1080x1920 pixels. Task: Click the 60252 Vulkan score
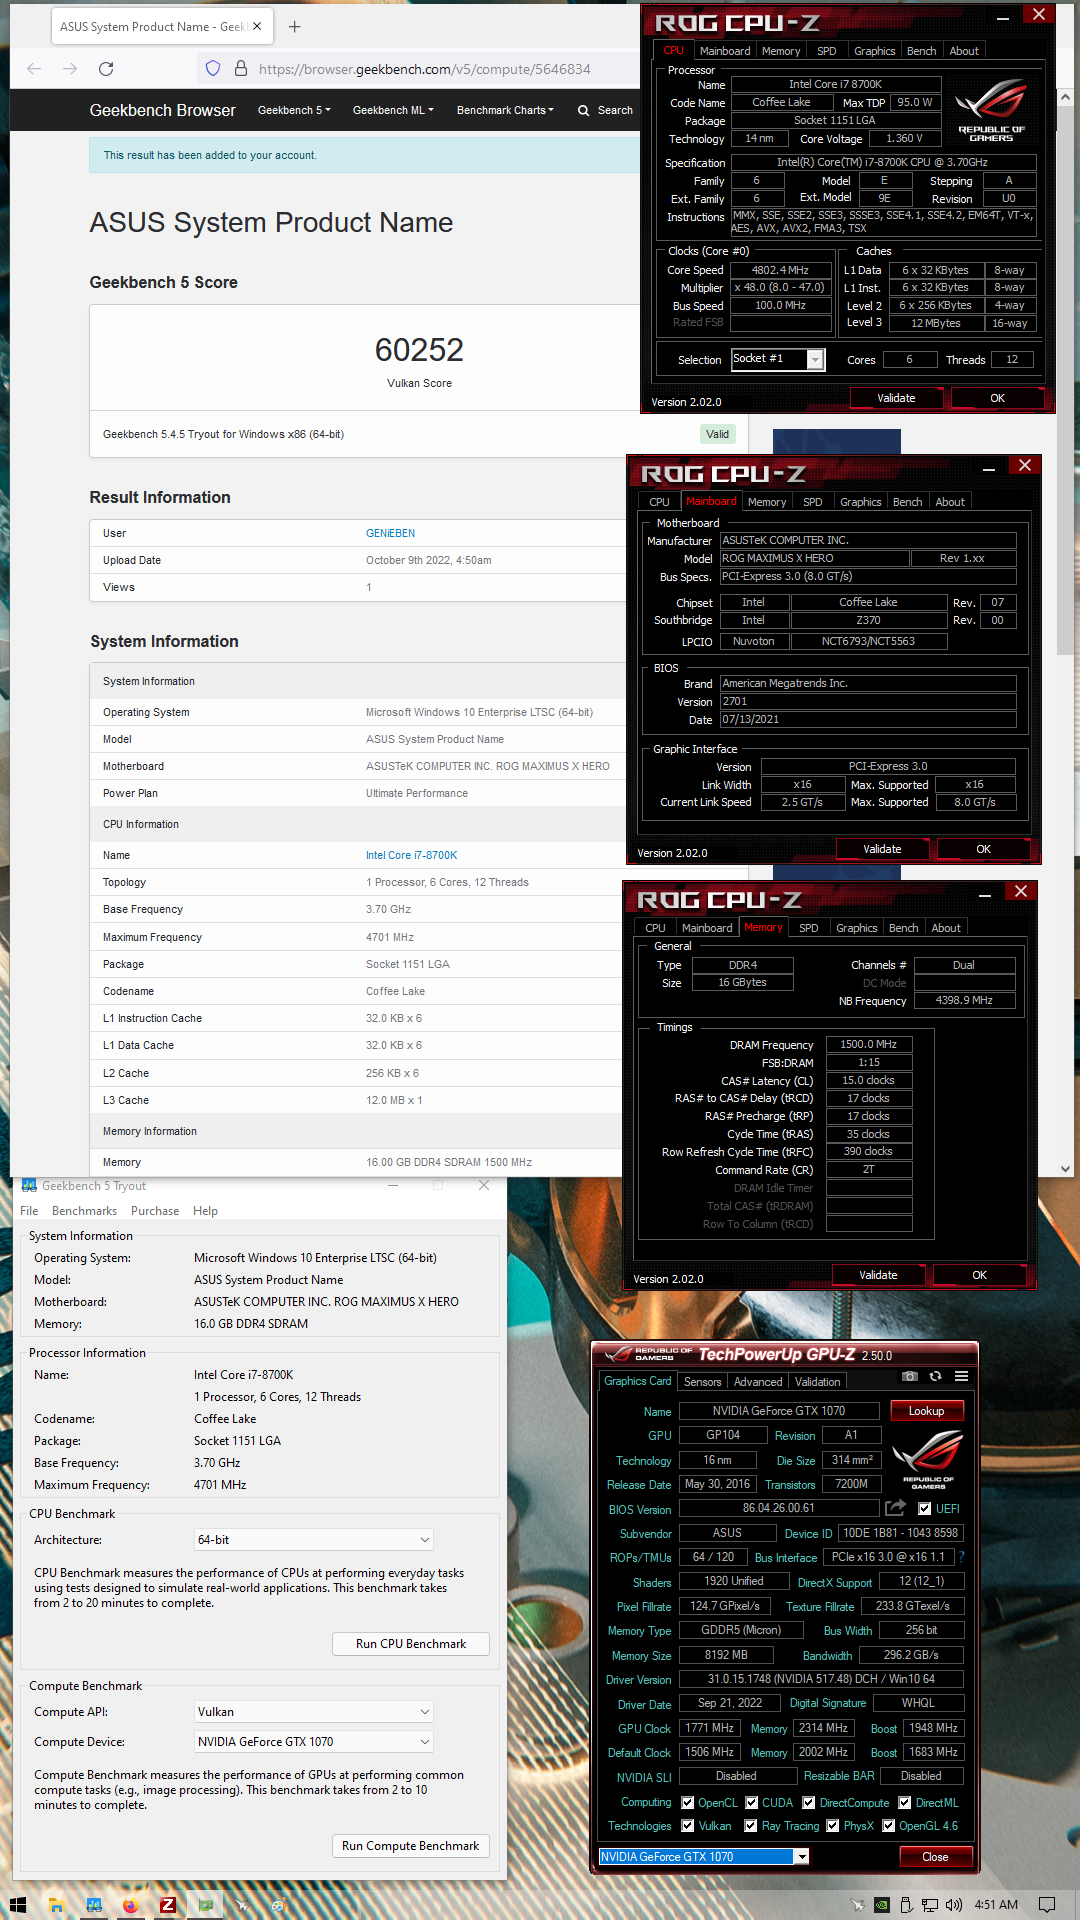[419, 350]
